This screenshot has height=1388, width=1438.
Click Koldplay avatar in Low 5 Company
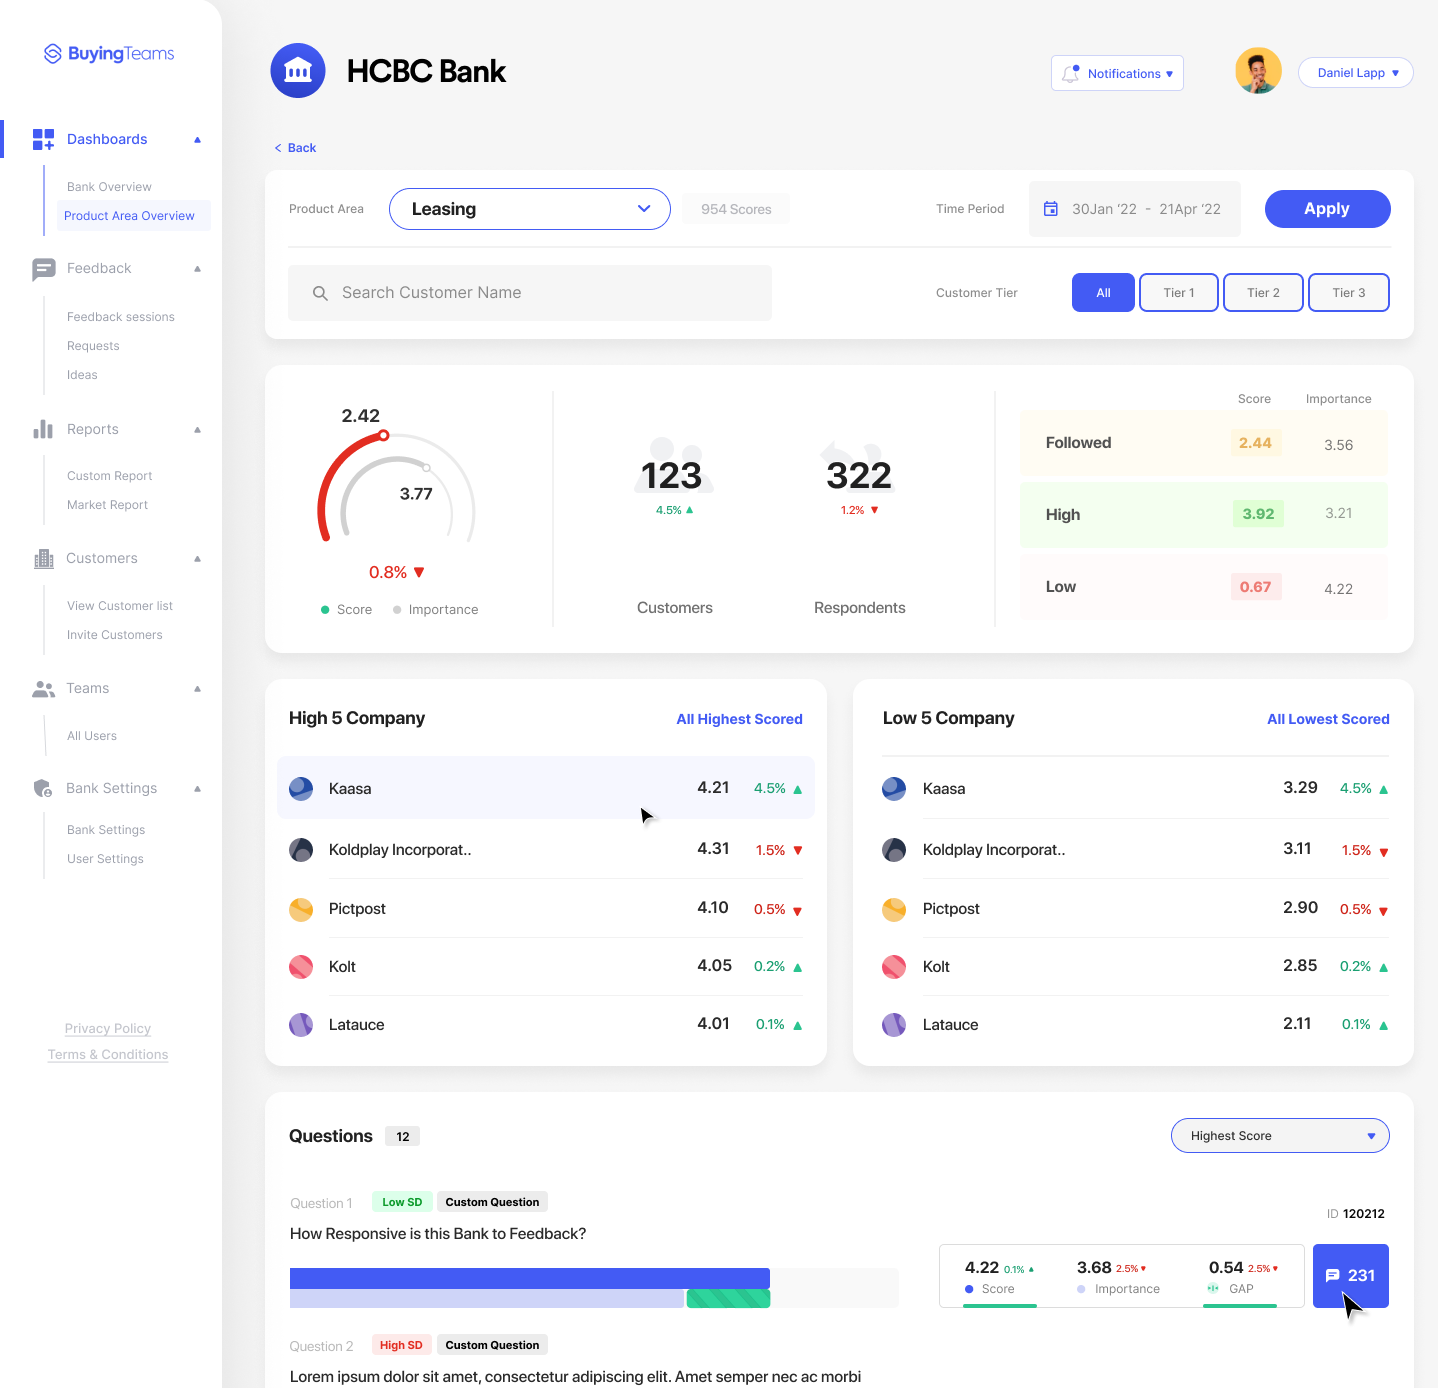(x=894, y=850)
